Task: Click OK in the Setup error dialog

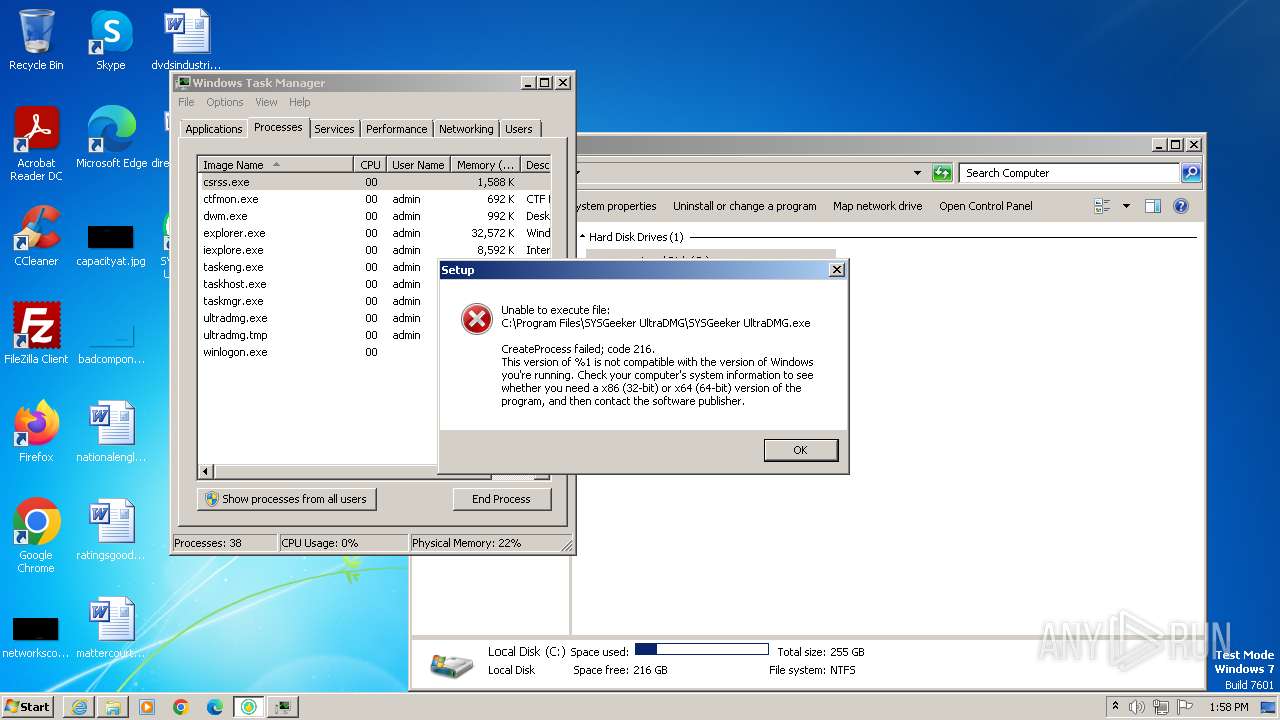Action: pos(800,450)
